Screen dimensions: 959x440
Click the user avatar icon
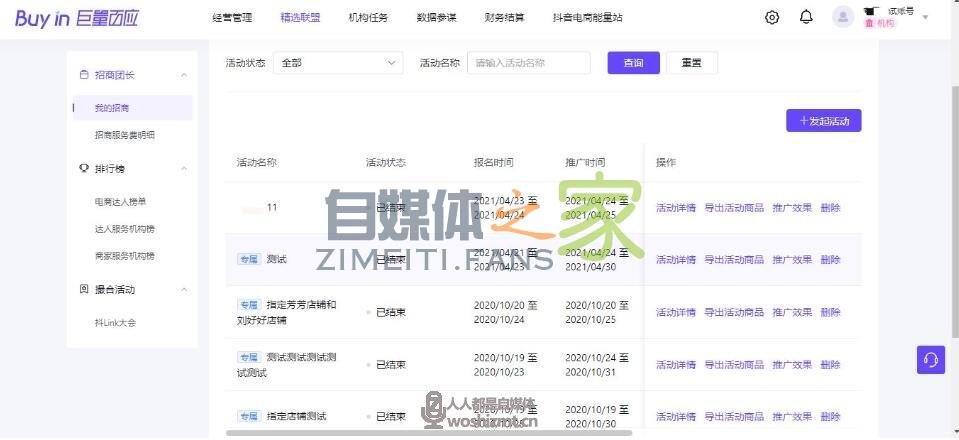(x=843, y=17)
